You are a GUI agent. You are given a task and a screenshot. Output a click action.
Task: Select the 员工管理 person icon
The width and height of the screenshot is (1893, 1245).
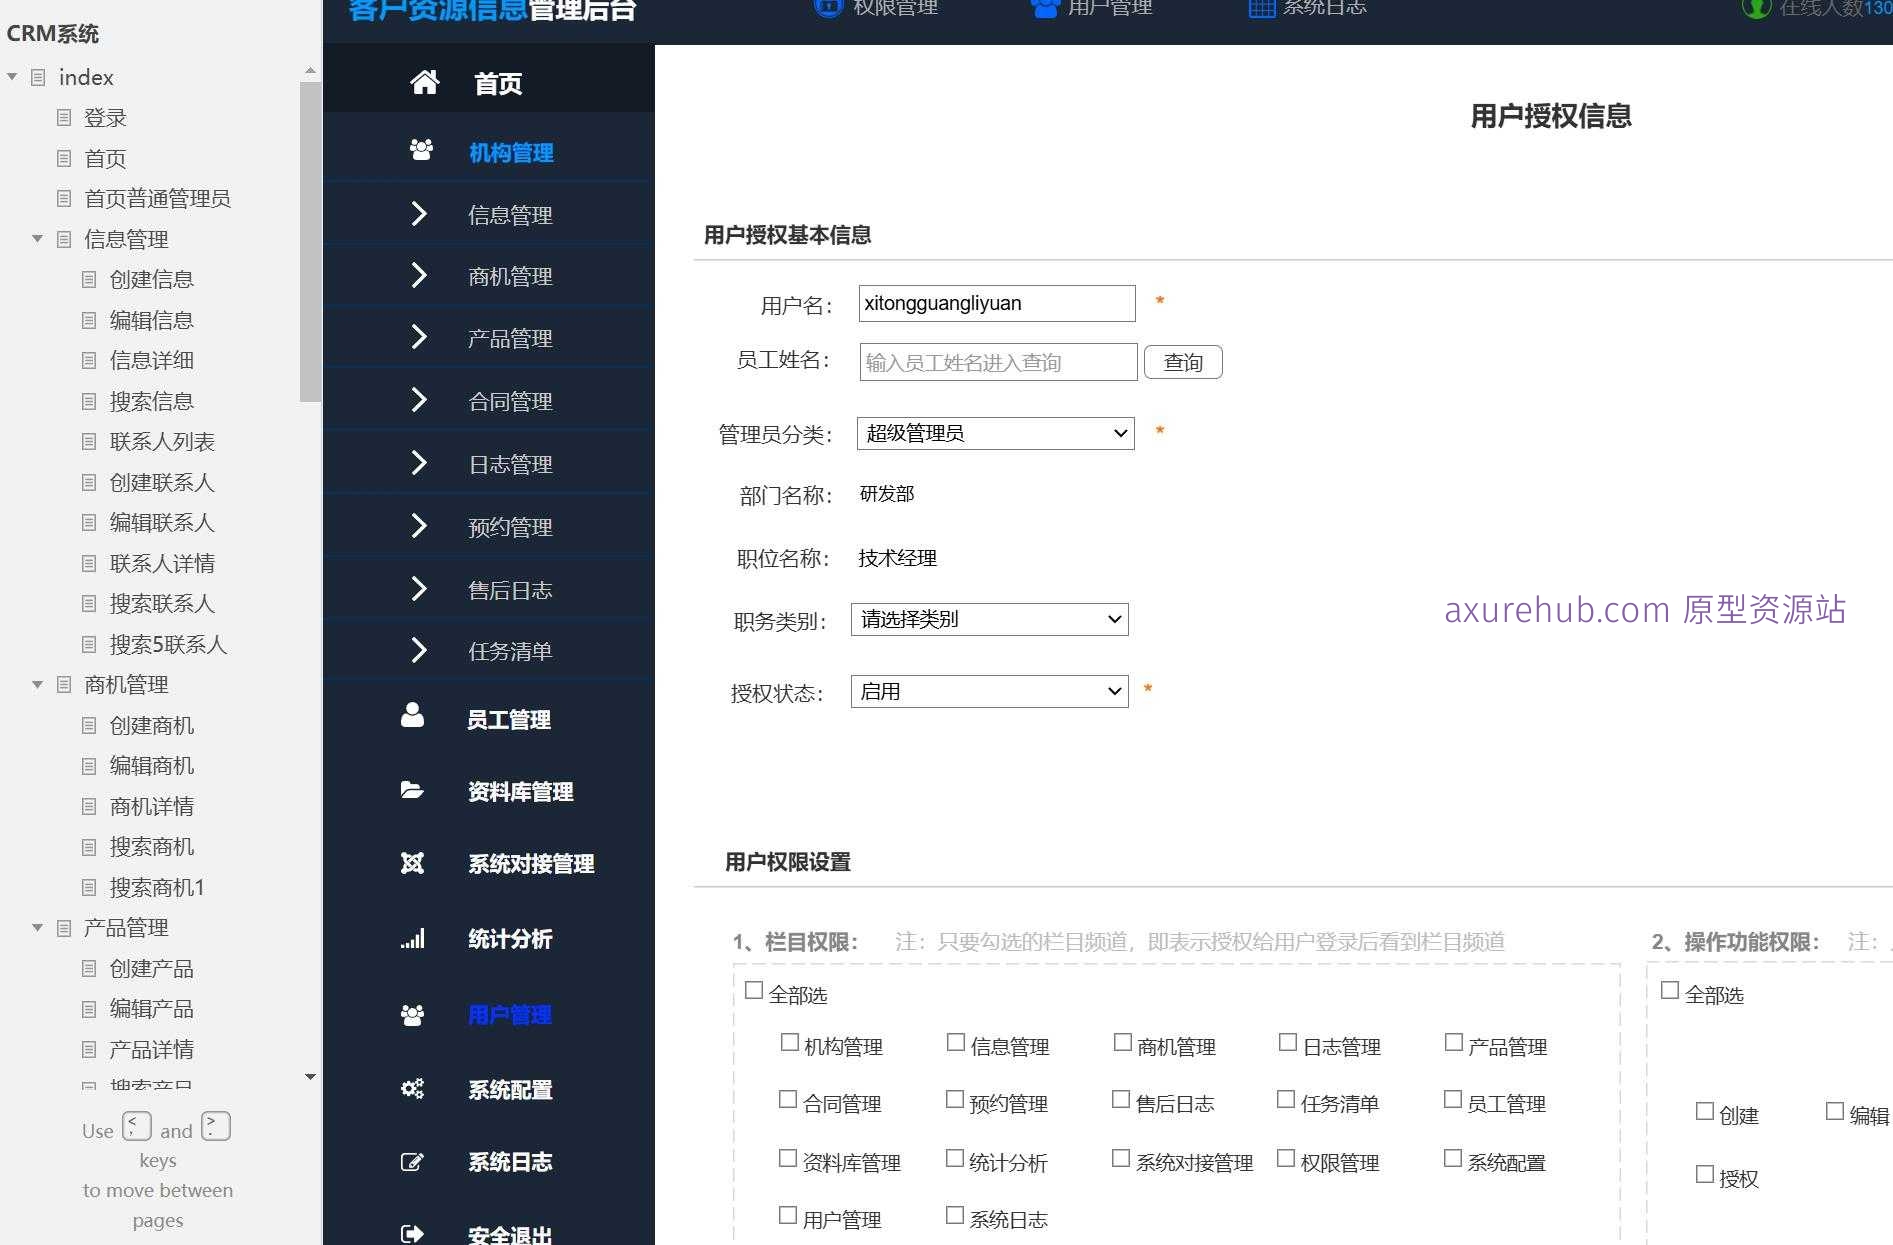413,714
